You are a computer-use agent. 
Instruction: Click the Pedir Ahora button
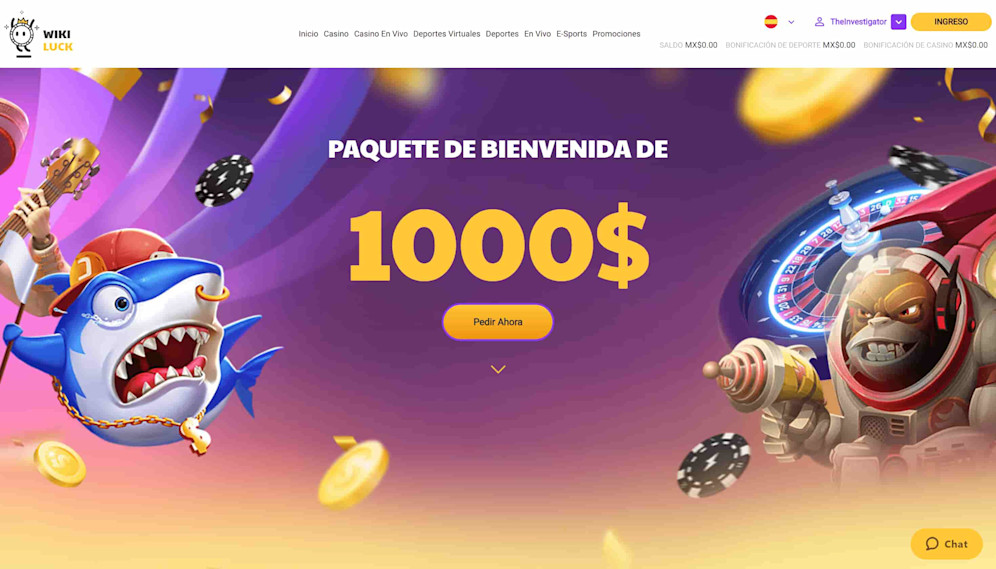(498, 322)
